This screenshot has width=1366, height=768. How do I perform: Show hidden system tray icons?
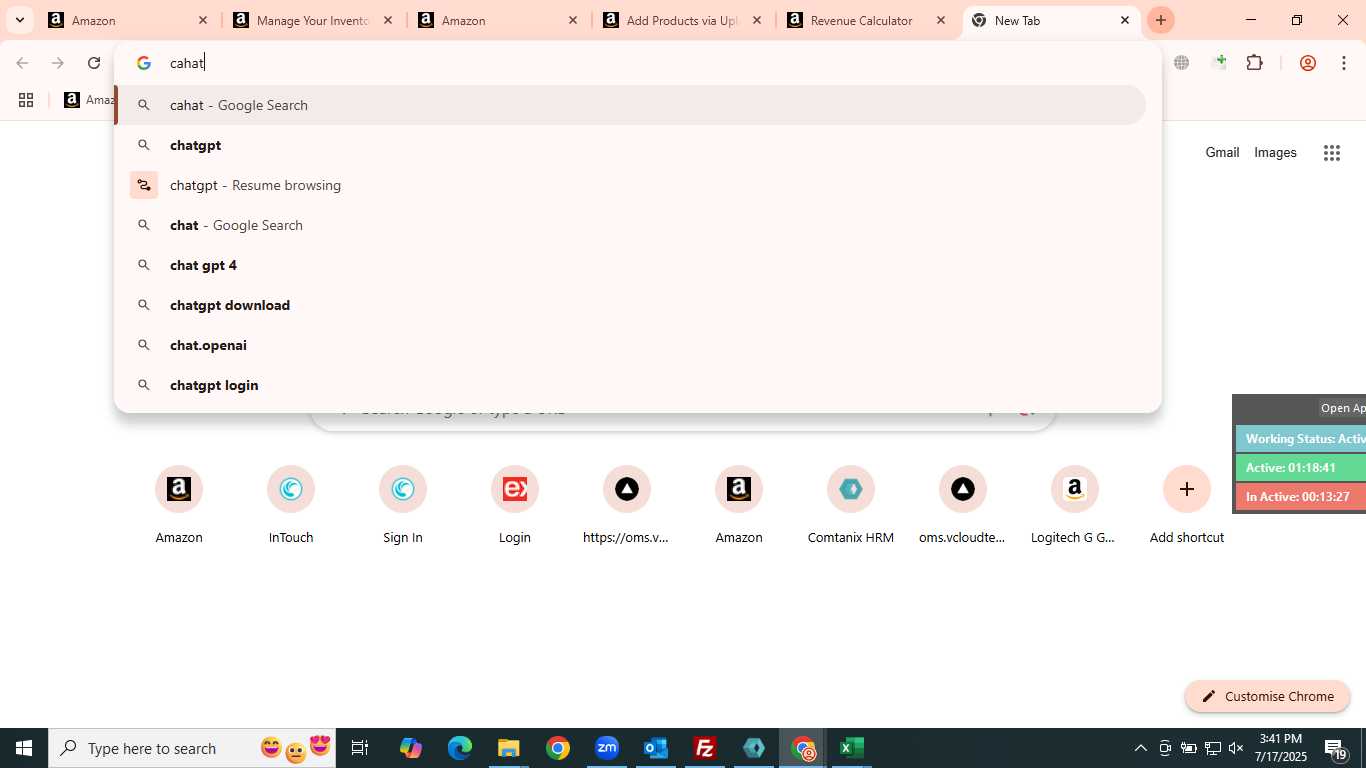coord(1141,748)
